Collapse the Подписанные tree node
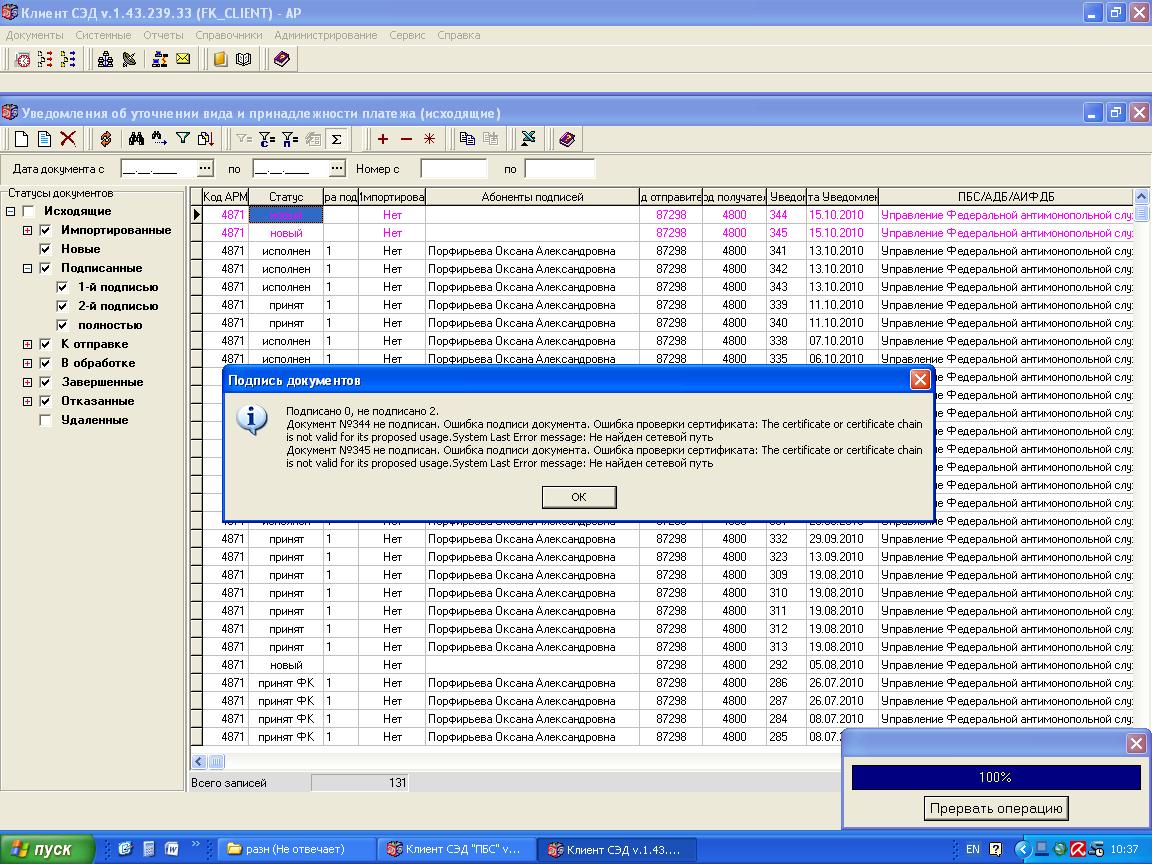This screenshot has height=864, width=1152. point(28,268)
